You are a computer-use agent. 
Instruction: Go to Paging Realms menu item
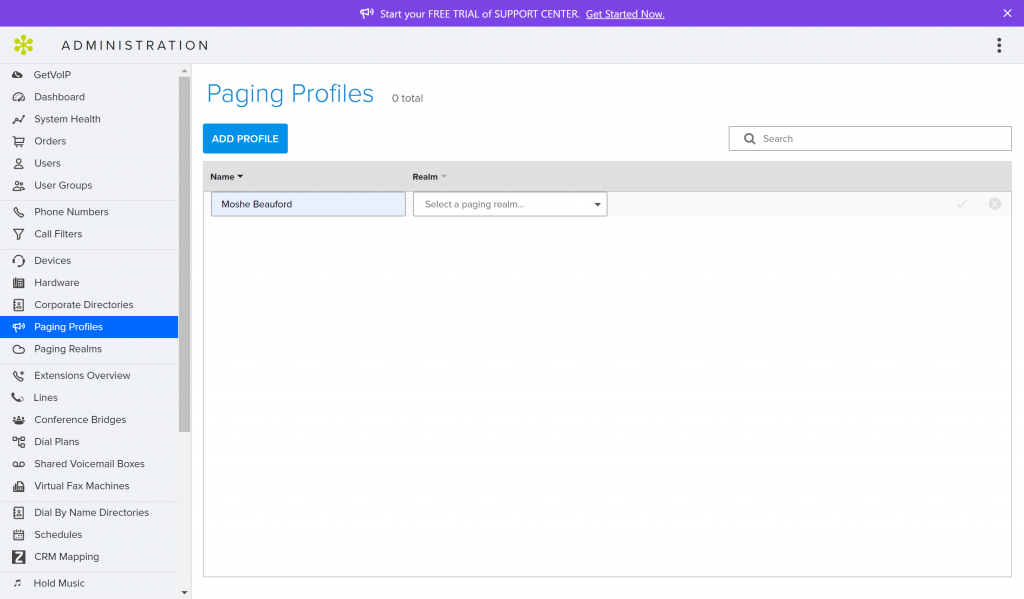[x=68, y=349]
